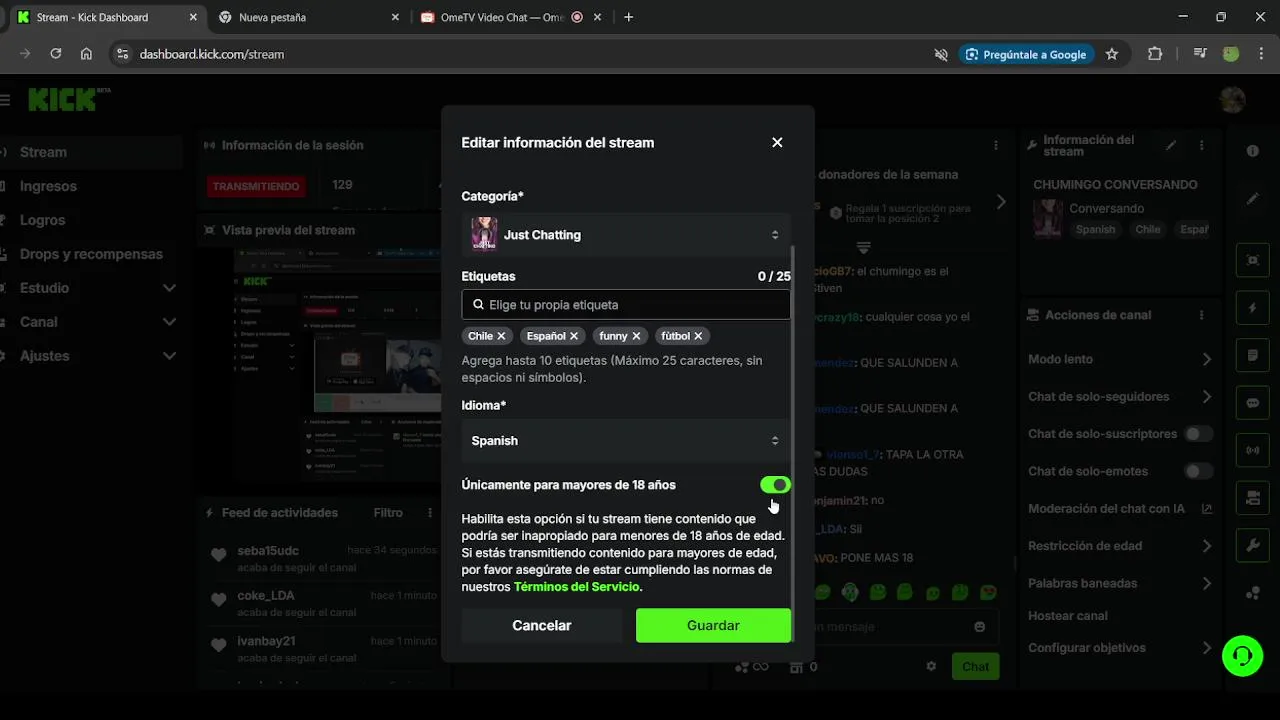Click the address bar URL
The width and height of the screenshot is (1280, 720).
point(212,54)
